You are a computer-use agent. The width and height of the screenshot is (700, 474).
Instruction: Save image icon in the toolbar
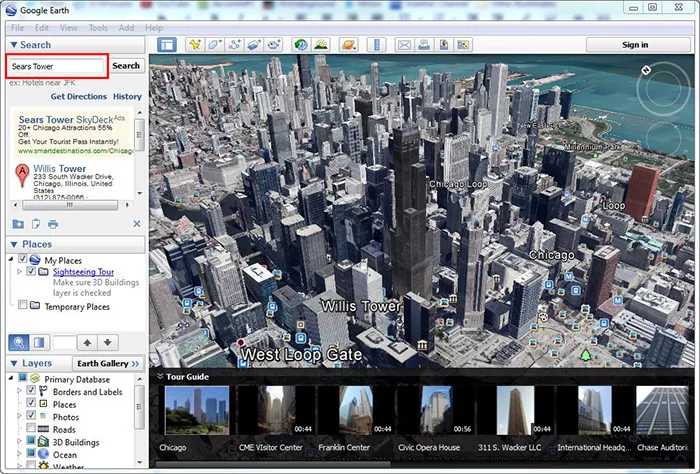click(444, 45)
